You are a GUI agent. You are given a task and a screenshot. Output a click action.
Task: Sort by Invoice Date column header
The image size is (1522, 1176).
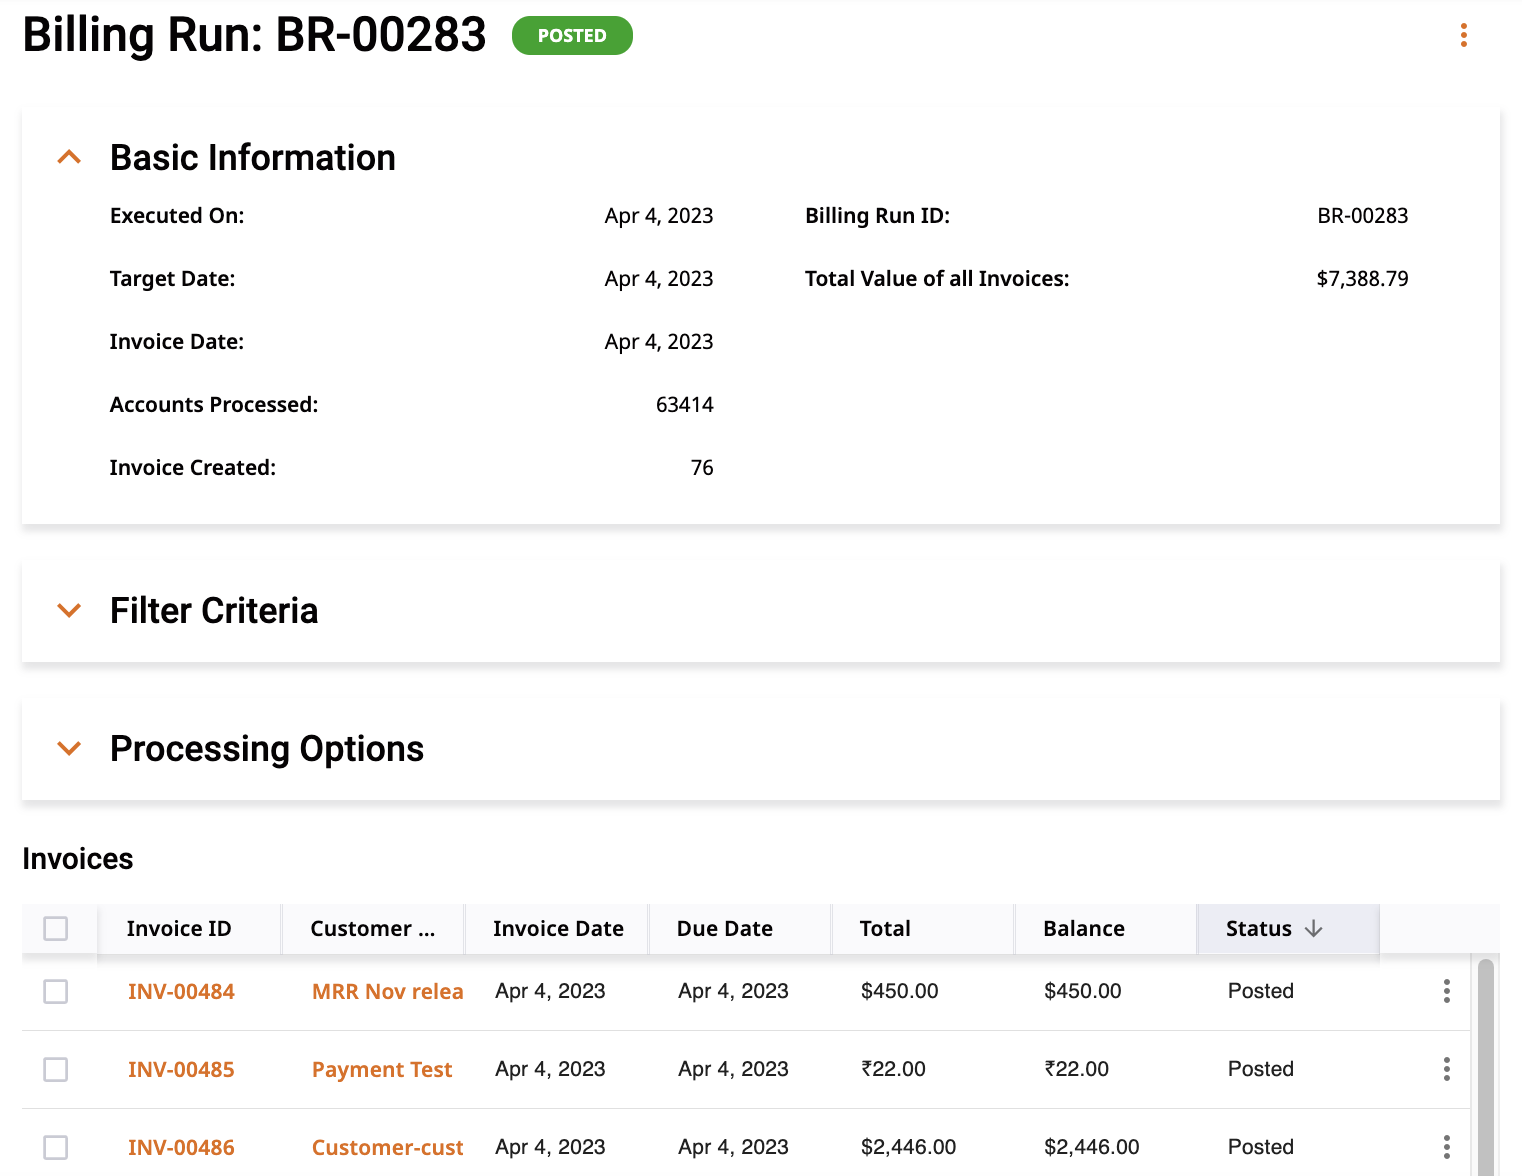pos(557,929)
